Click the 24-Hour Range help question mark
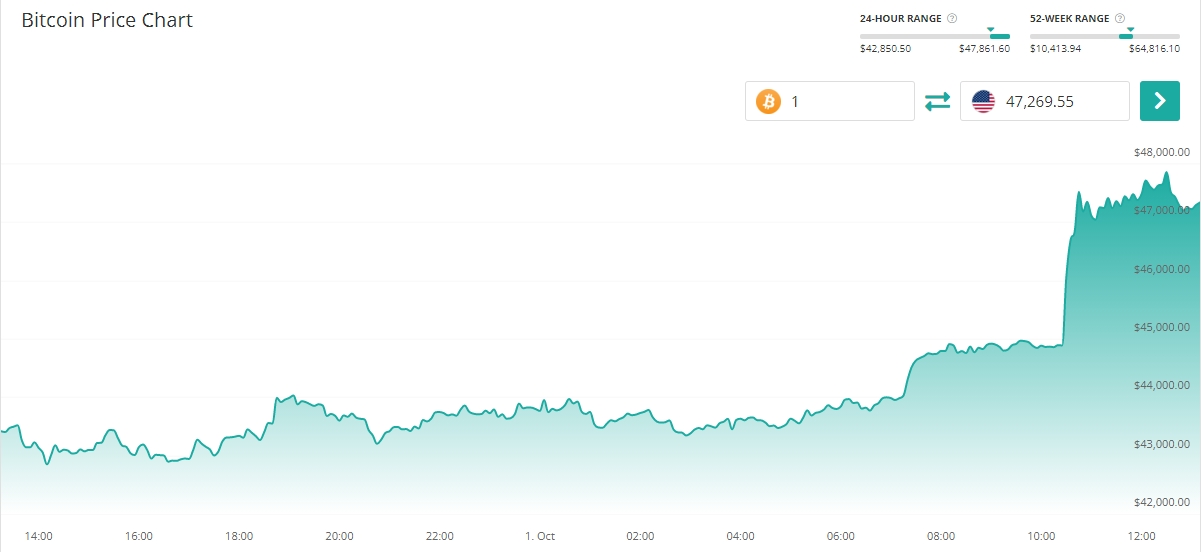This screenshot has width=1201, height=552. pos(952,18)
